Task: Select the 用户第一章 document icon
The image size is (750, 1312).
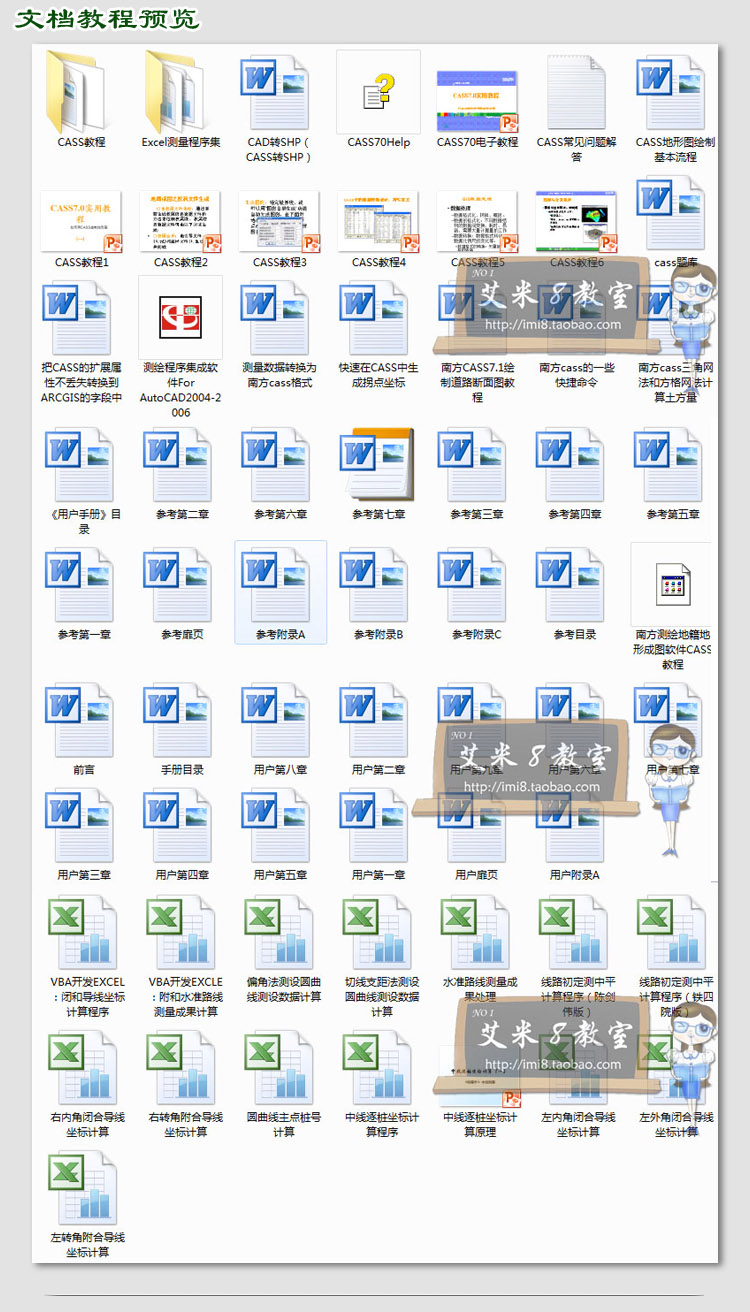Action: pyautogui.click(x=376, y=827)
